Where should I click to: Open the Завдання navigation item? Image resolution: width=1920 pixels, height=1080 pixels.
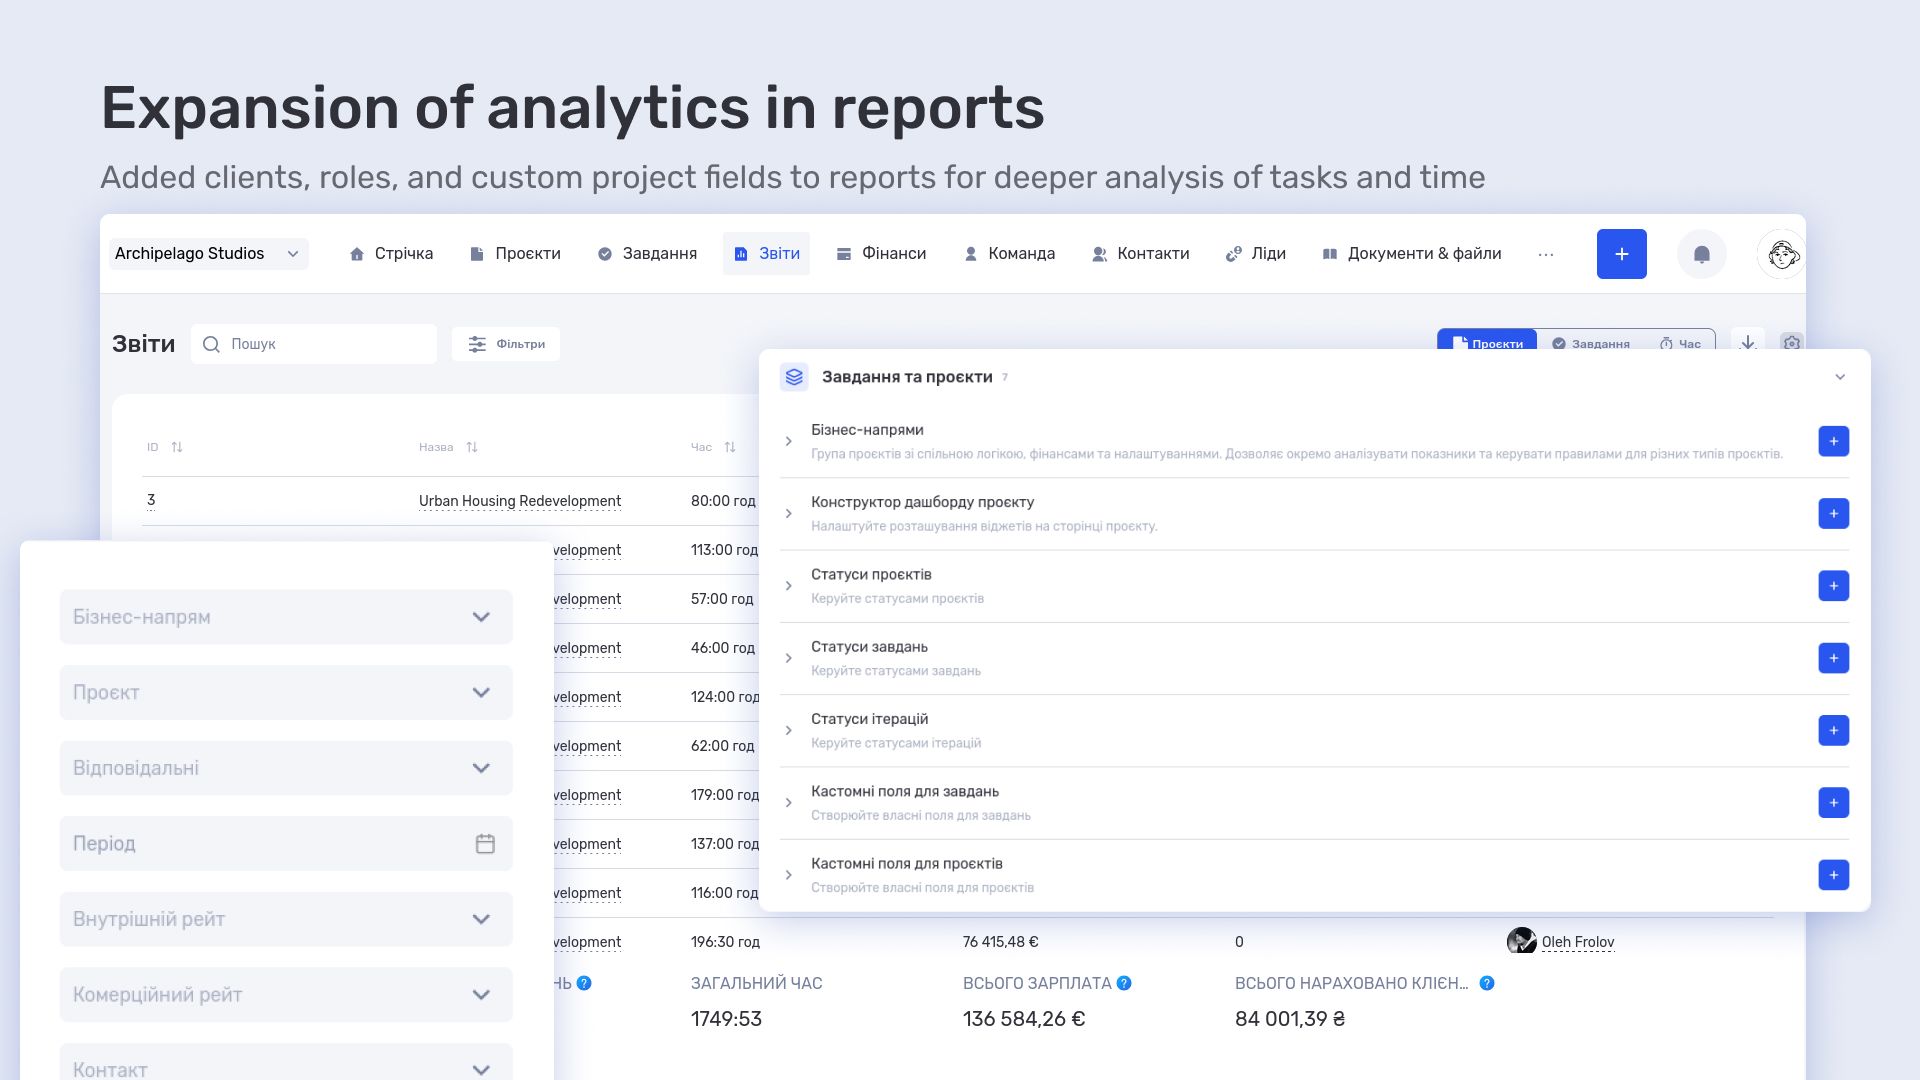coord(647,254)
